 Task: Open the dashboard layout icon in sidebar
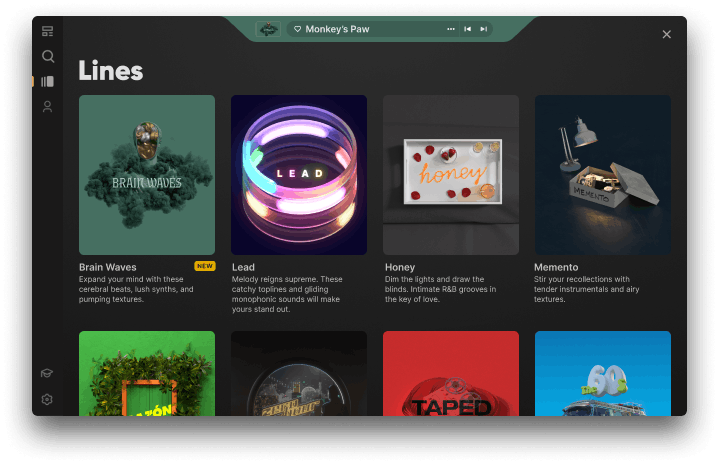tap(47, 31)
